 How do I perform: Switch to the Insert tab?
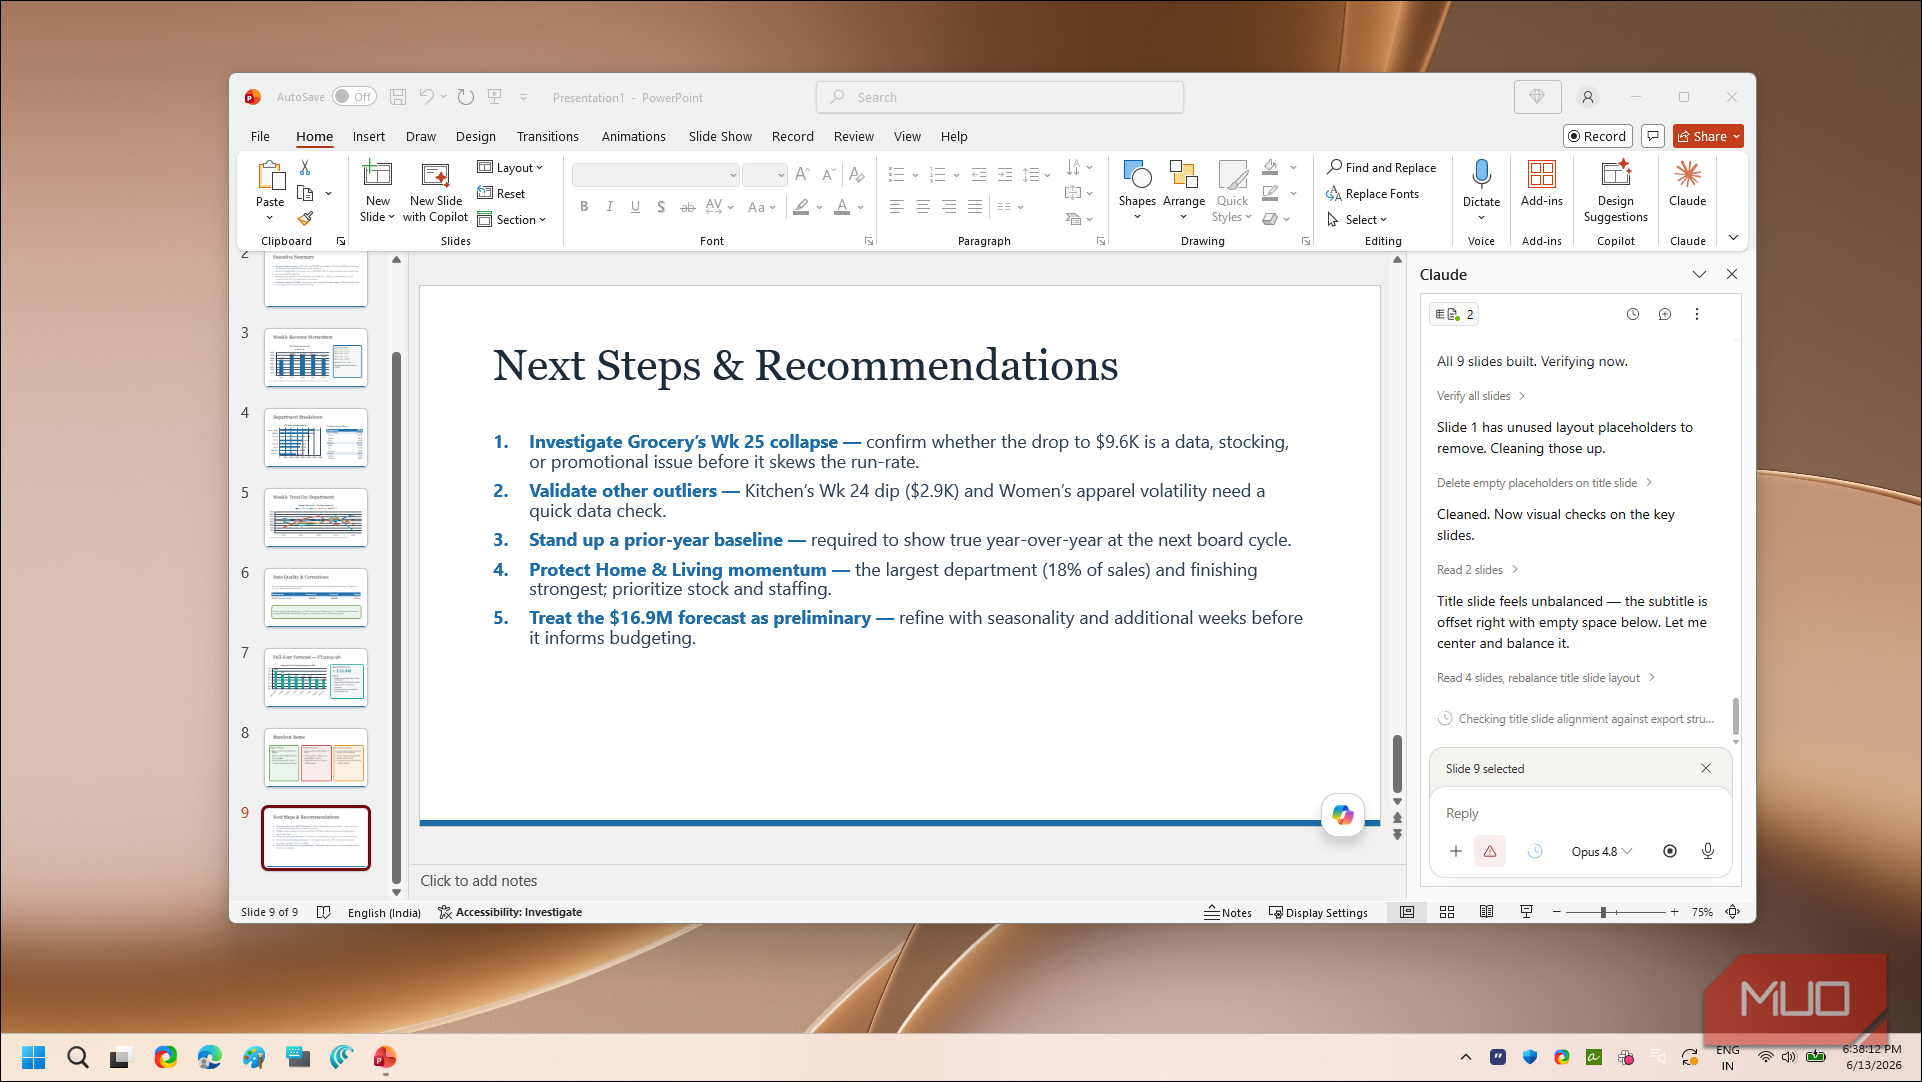coord(368,136)
